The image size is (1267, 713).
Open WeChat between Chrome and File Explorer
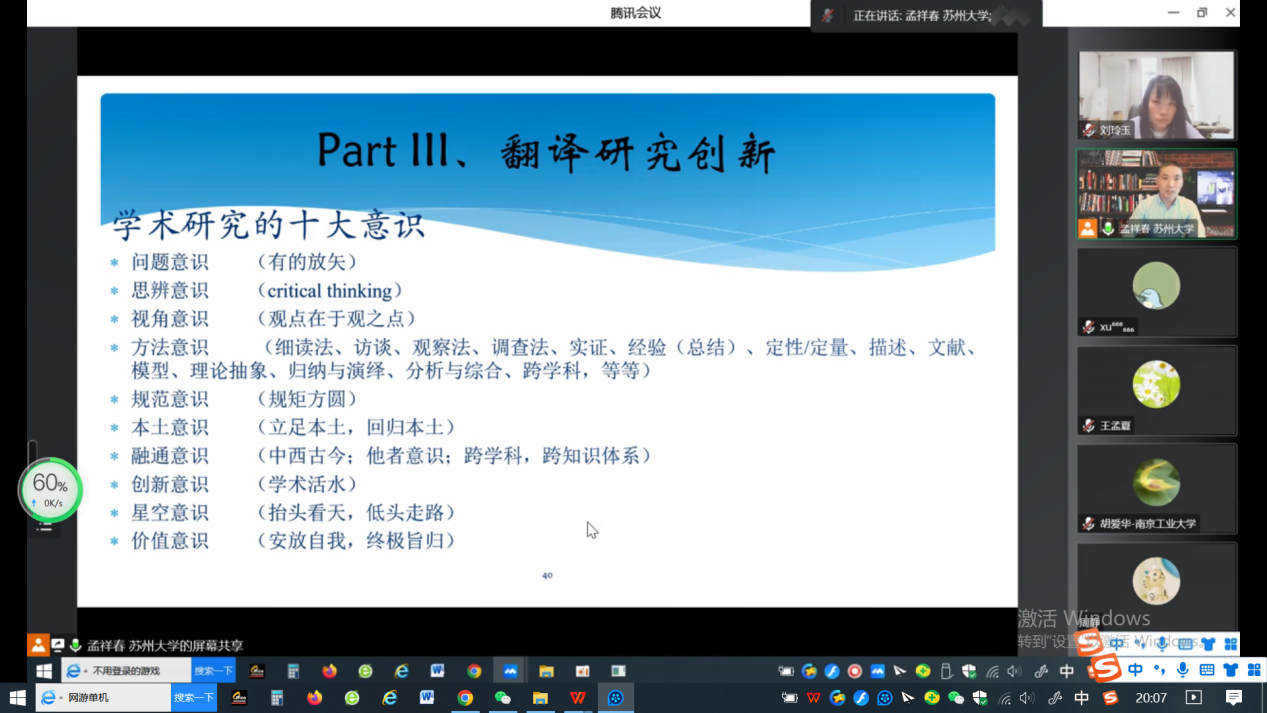tap(503, 697)
